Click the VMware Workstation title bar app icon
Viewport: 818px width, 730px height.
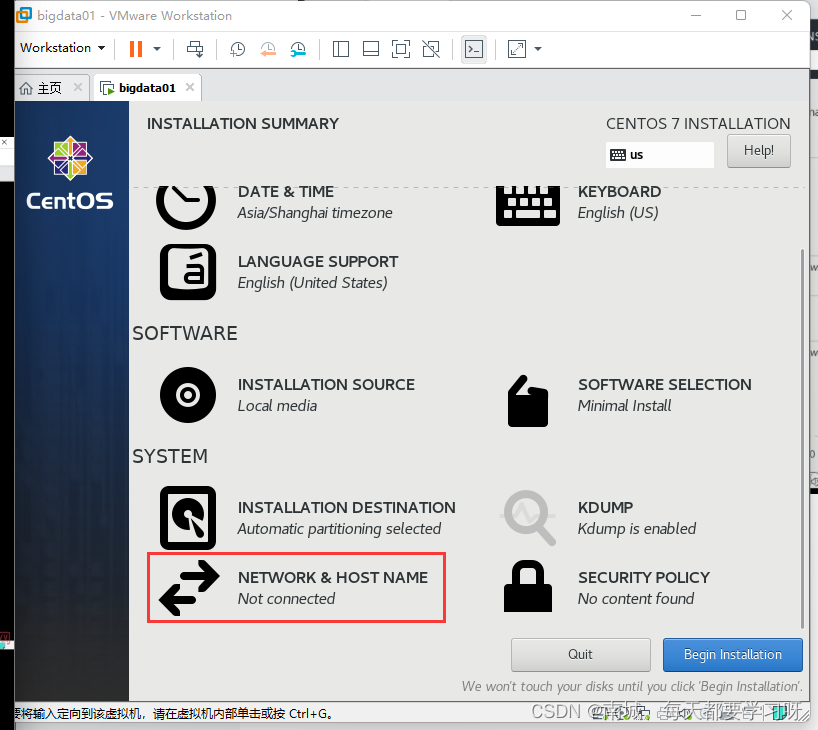click(24, 15)
